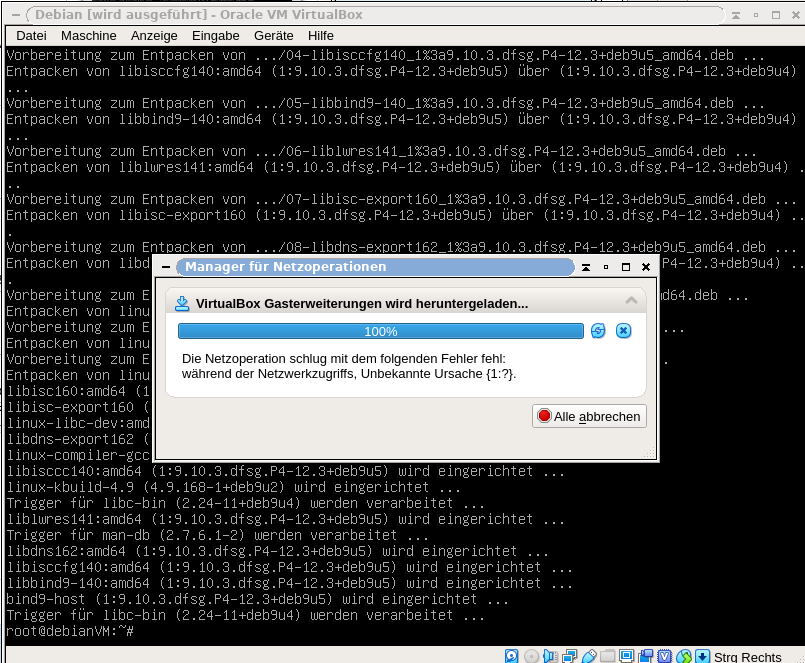Open the Hilfe menu
This screenshot has width=805, height=663.
click(x=321, y=35)
